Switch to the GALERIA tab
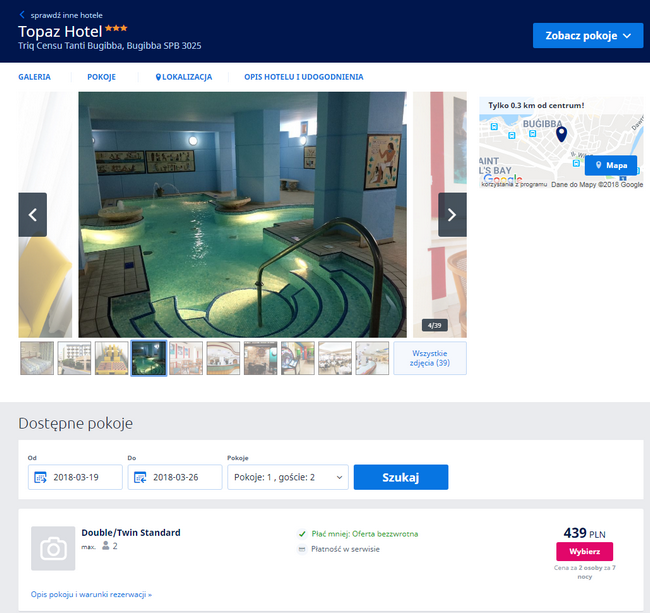 coord(34,77)
